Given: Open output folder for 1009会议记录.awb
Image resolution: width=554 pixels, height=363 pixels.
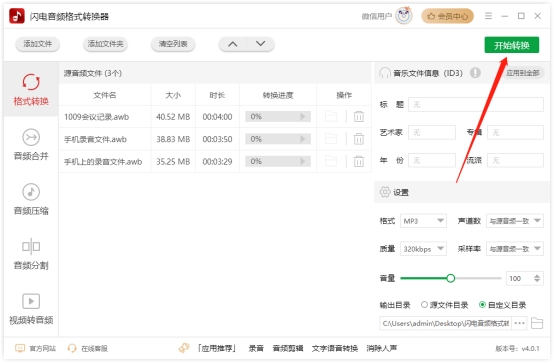Looking at the screenshot, I should 331,116.
